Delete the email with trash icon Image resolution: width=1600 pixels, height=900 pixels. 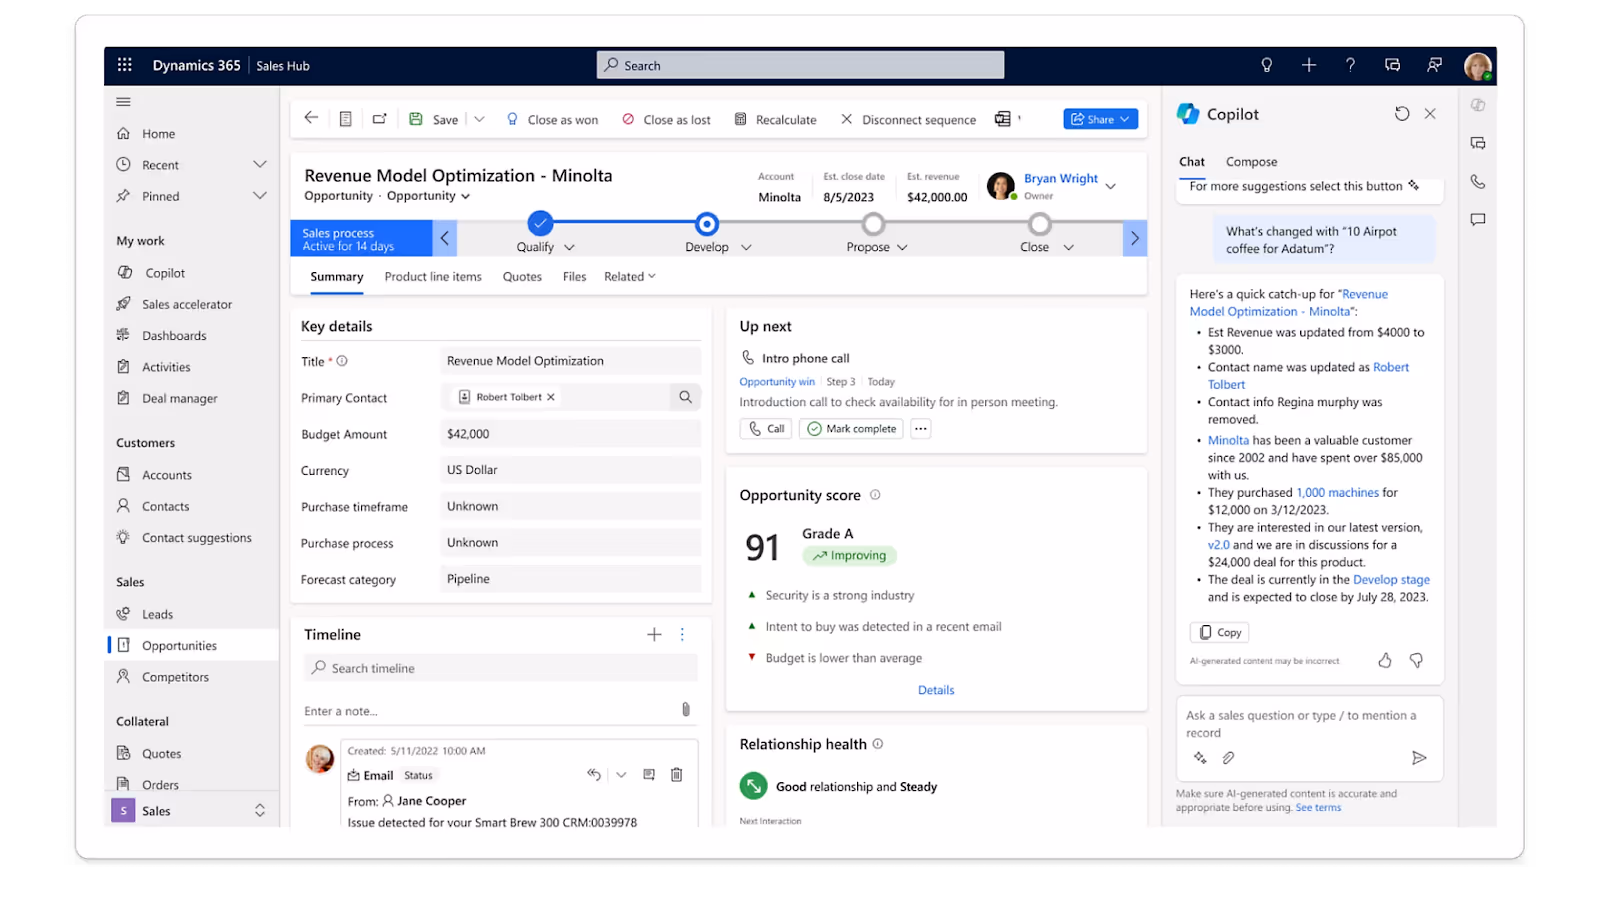pyautogui.click(x=677, y=775)
